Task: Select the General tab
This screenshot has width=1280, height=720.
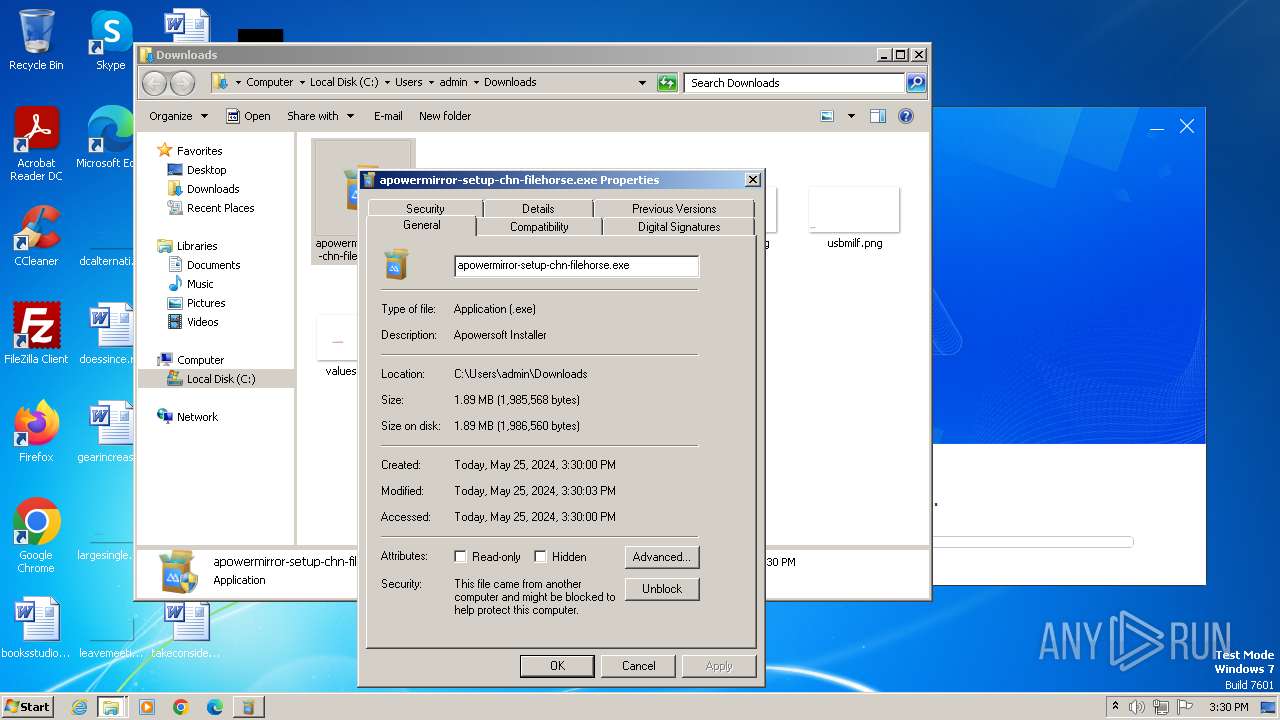Action: pos(422,226)
